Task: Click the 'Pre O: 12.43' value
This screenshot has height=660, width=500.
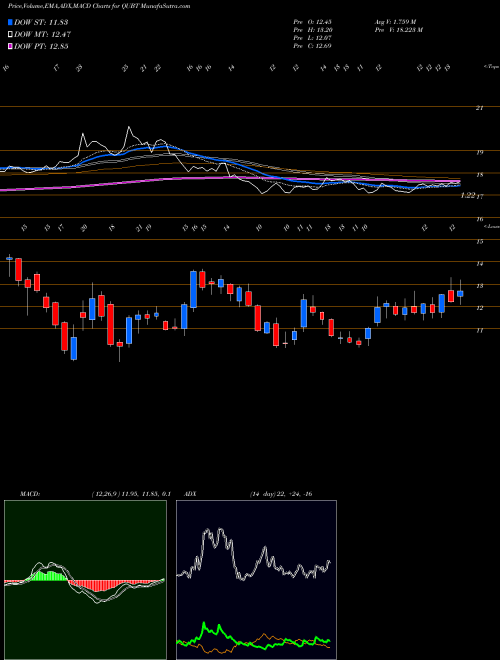Action: pyautogui.click(x=313, y=22)
